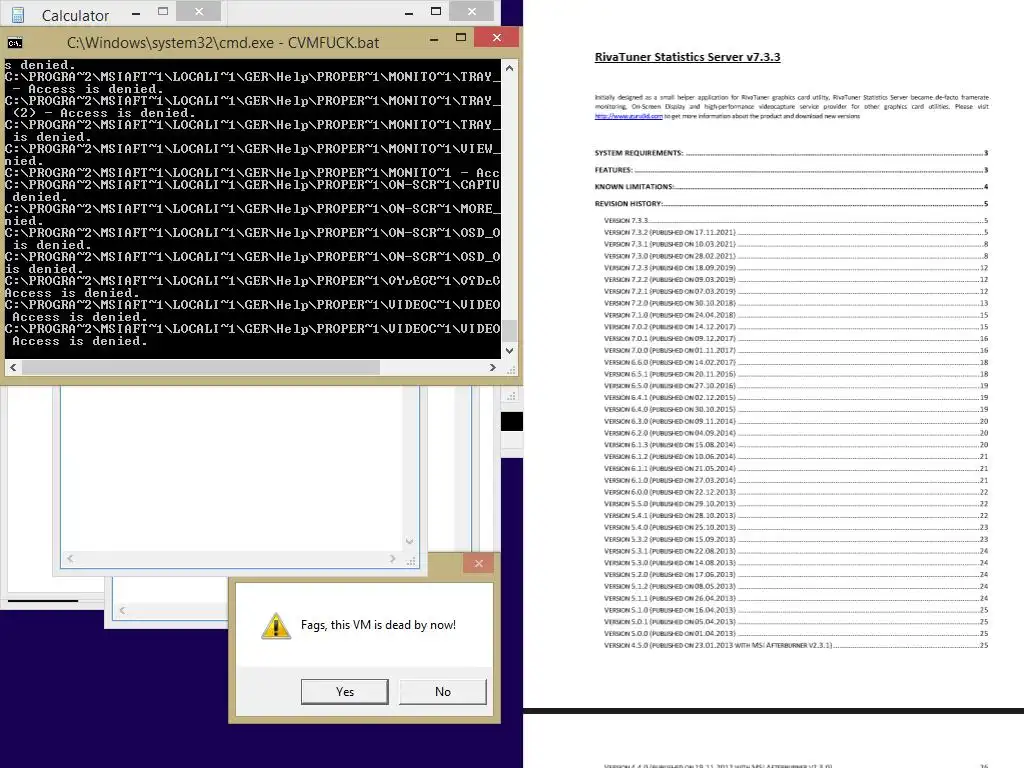Click No in the warning dialog

442,692
